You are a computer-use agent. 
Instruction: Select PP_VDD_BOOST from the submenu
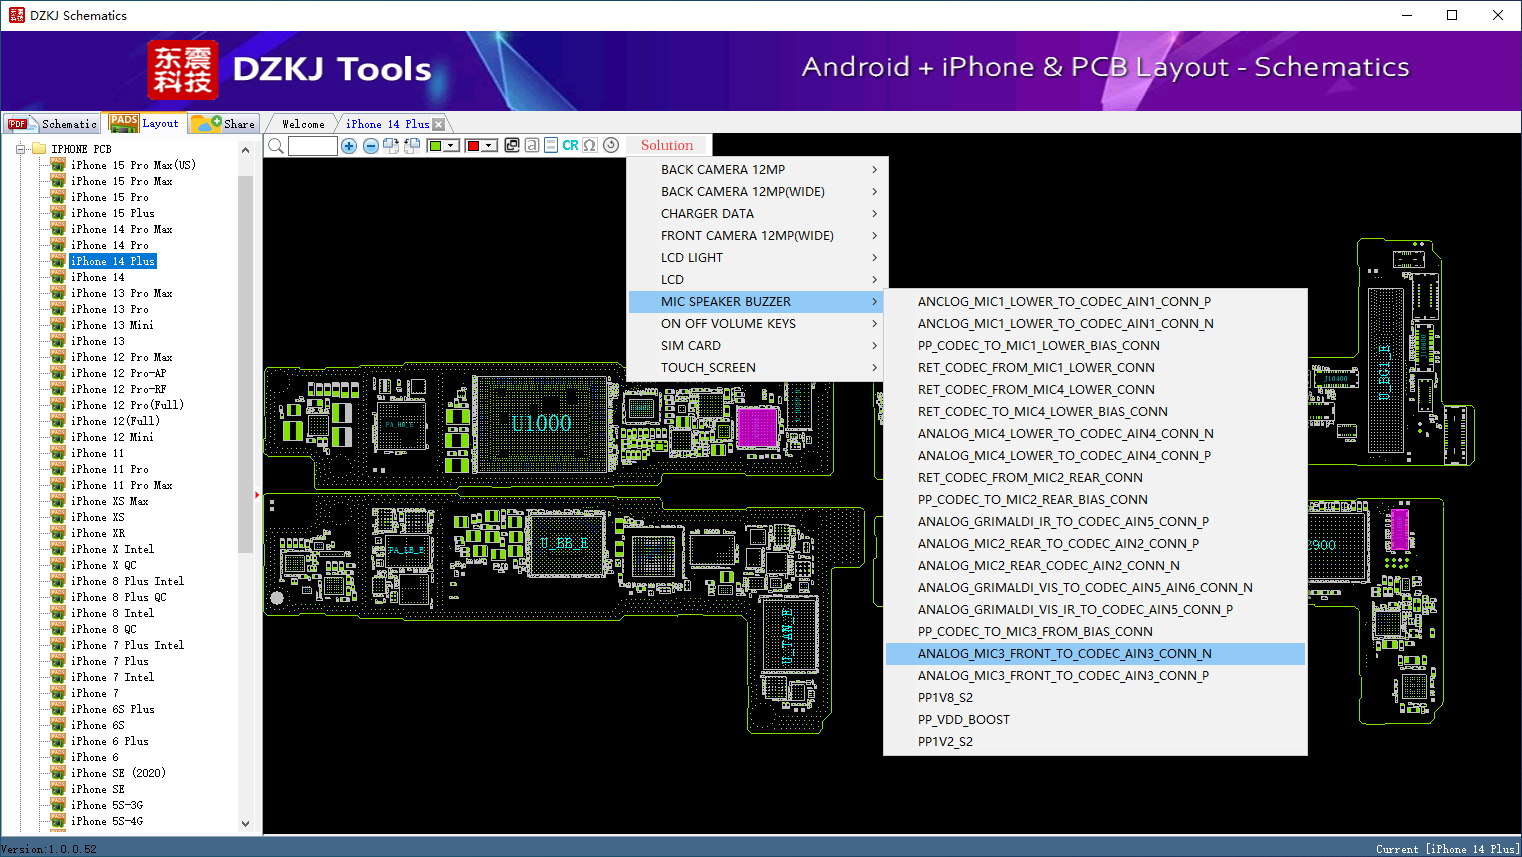(964, 720)
